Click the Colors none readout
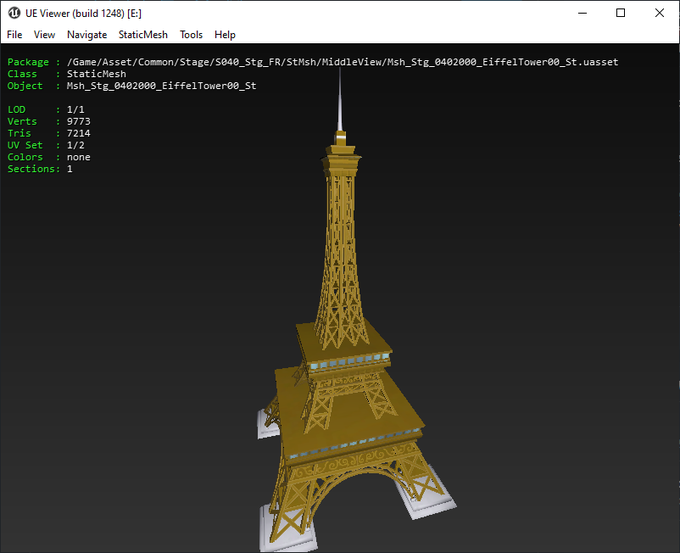 [x=78, y=158]
